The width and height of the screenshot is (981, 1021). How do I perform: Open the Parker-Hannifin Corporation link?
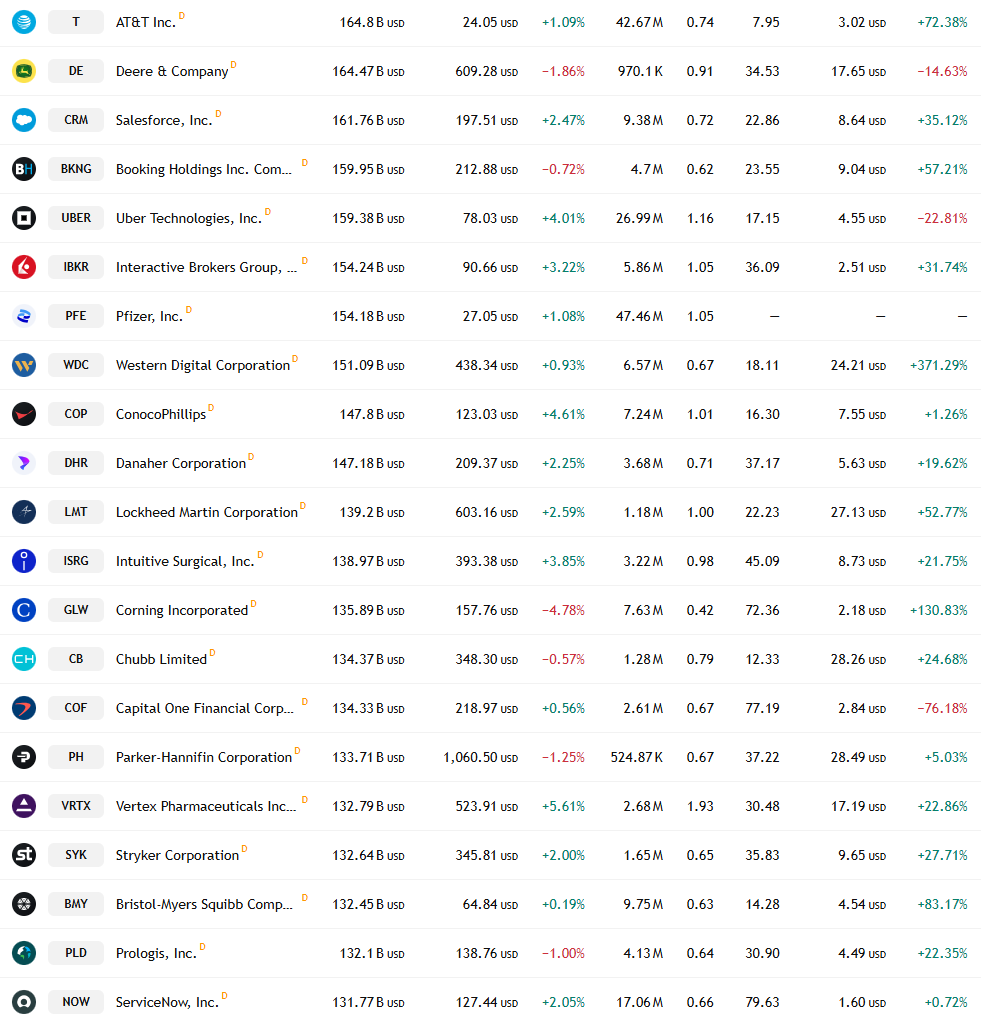click(204, 757)
